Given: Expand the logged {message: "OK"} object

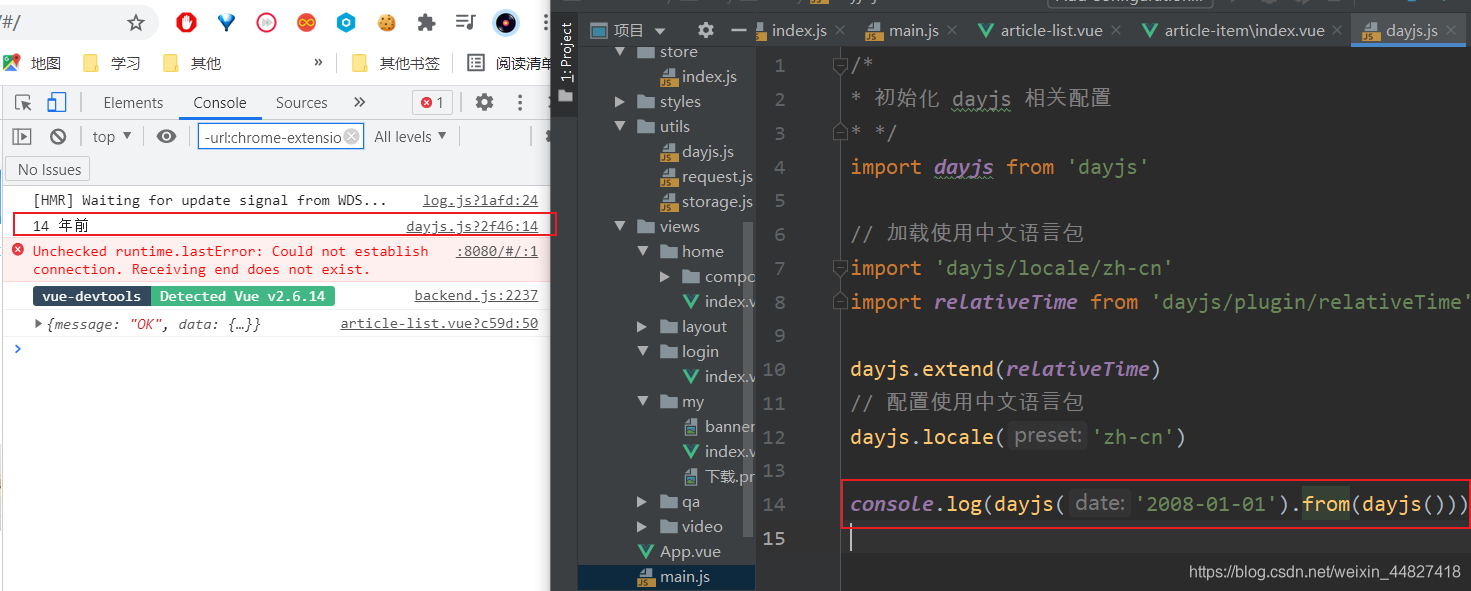Looking at the screenshot, I should 39,323.
